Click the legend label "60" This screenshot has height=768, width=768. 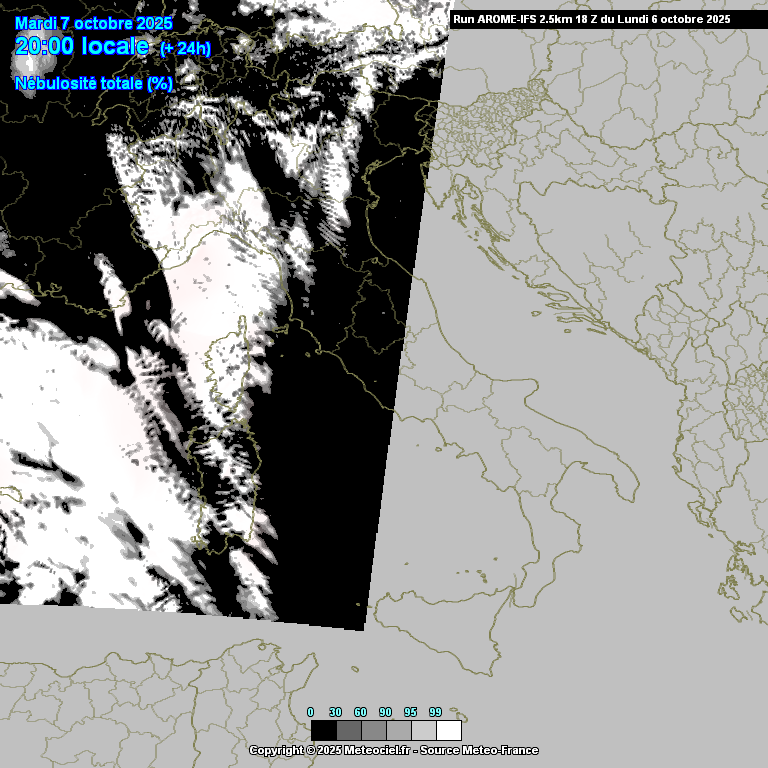360,712
